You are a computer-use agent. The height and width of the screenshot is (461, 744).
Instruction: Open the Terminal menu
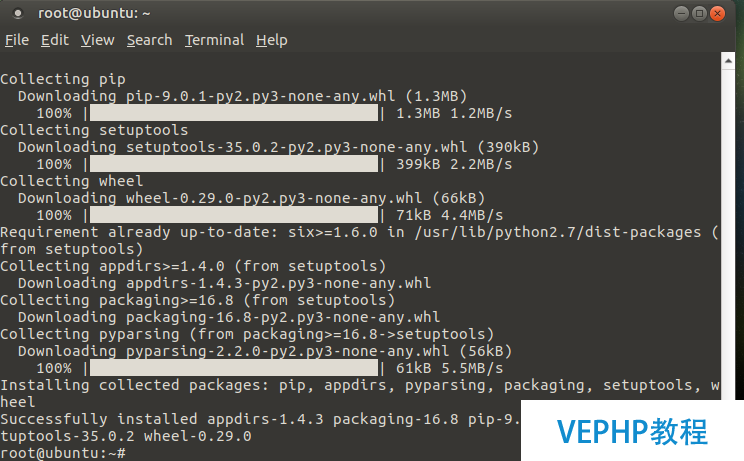214,40
